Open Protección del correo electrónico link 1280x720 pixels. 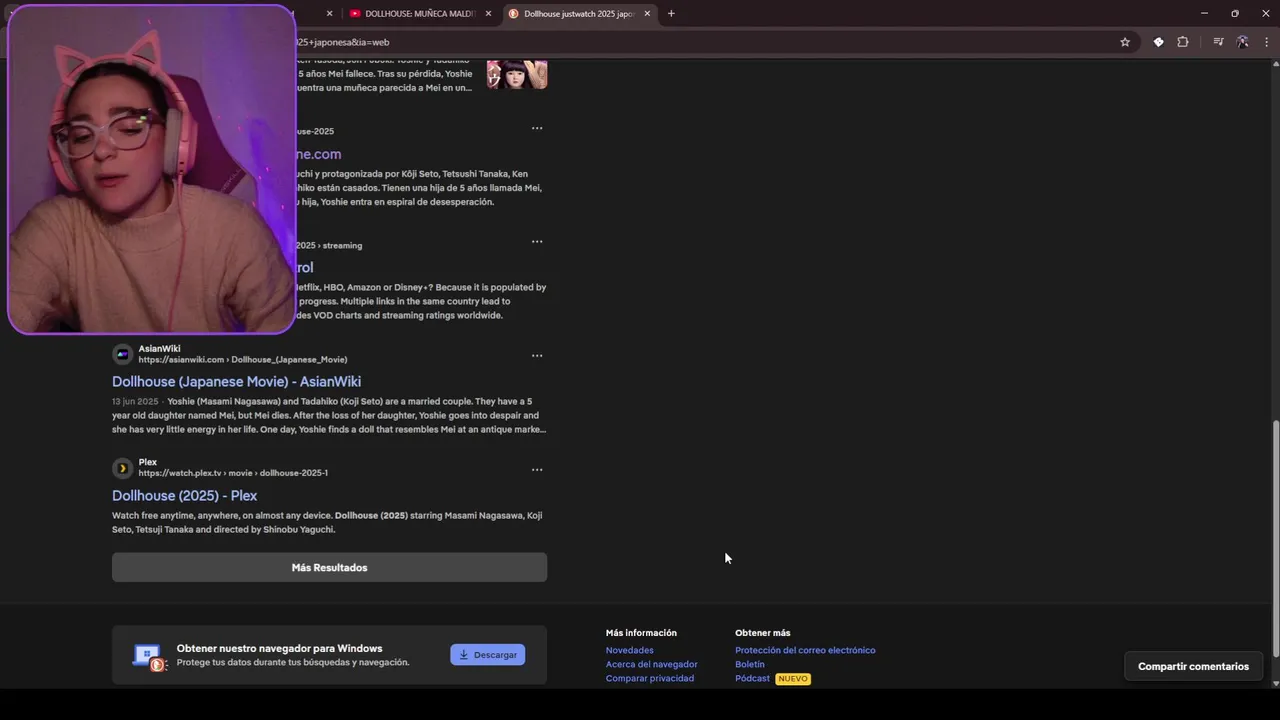pyautogui.click(x=805, y=650)
